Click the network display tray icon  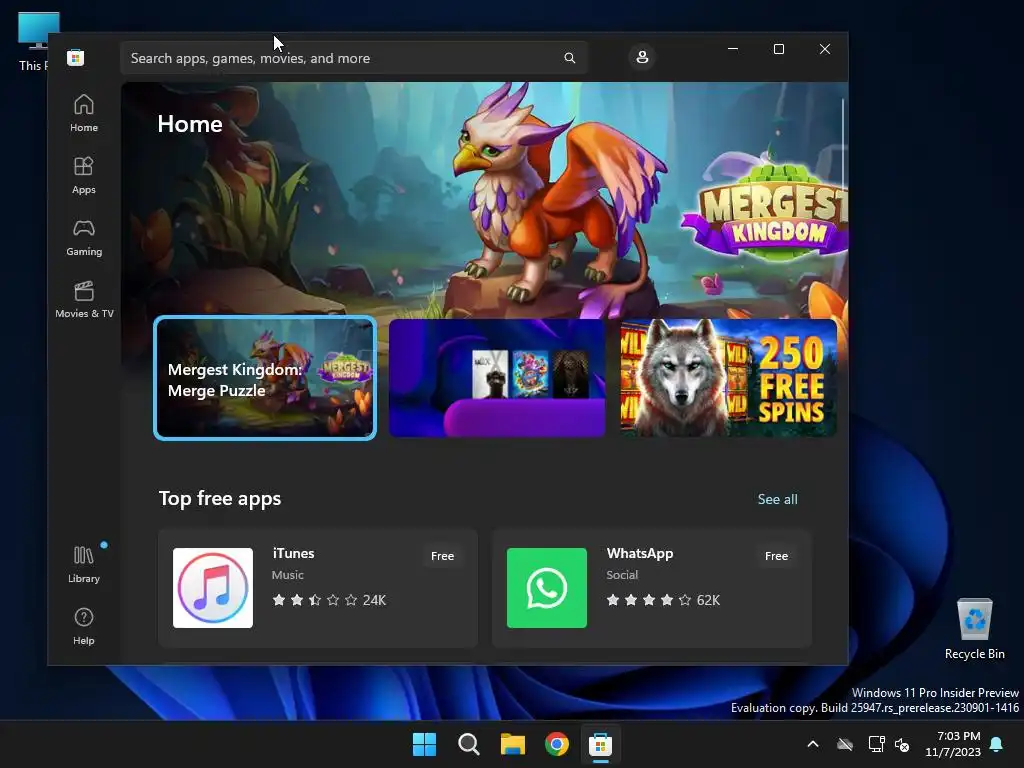[x=876, y=744]
